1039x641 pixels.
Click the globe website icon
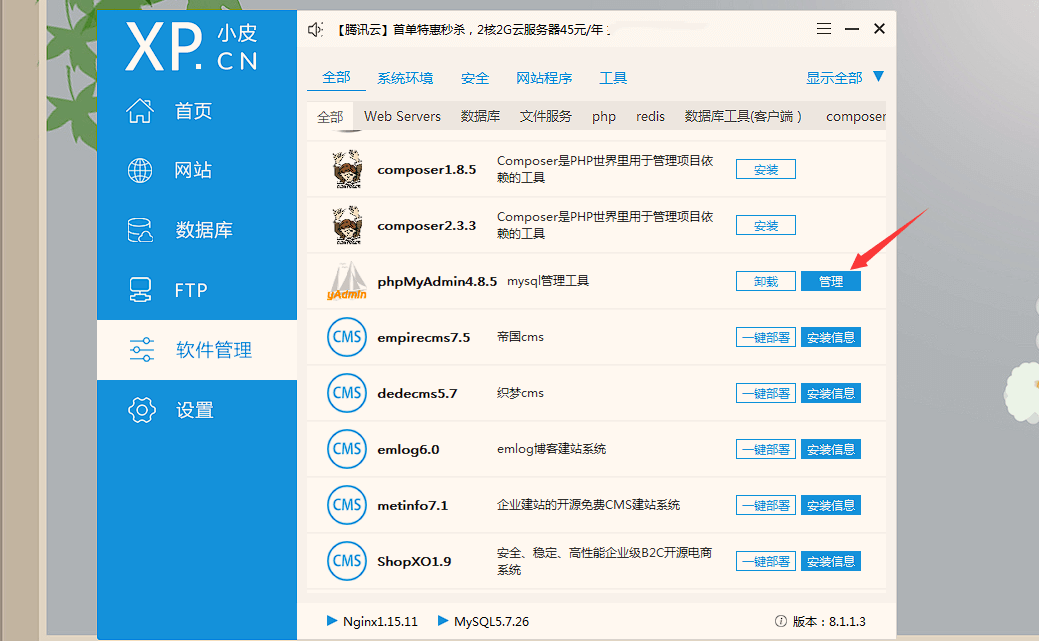(140, 170)
